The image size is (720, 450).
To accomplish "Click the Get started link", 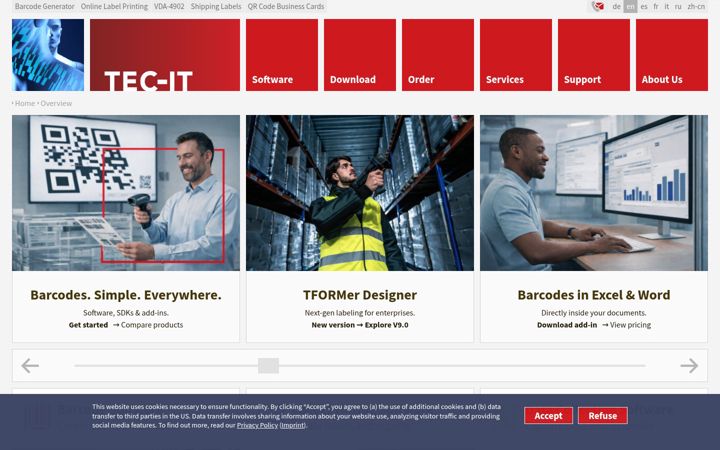I will 88,325.
